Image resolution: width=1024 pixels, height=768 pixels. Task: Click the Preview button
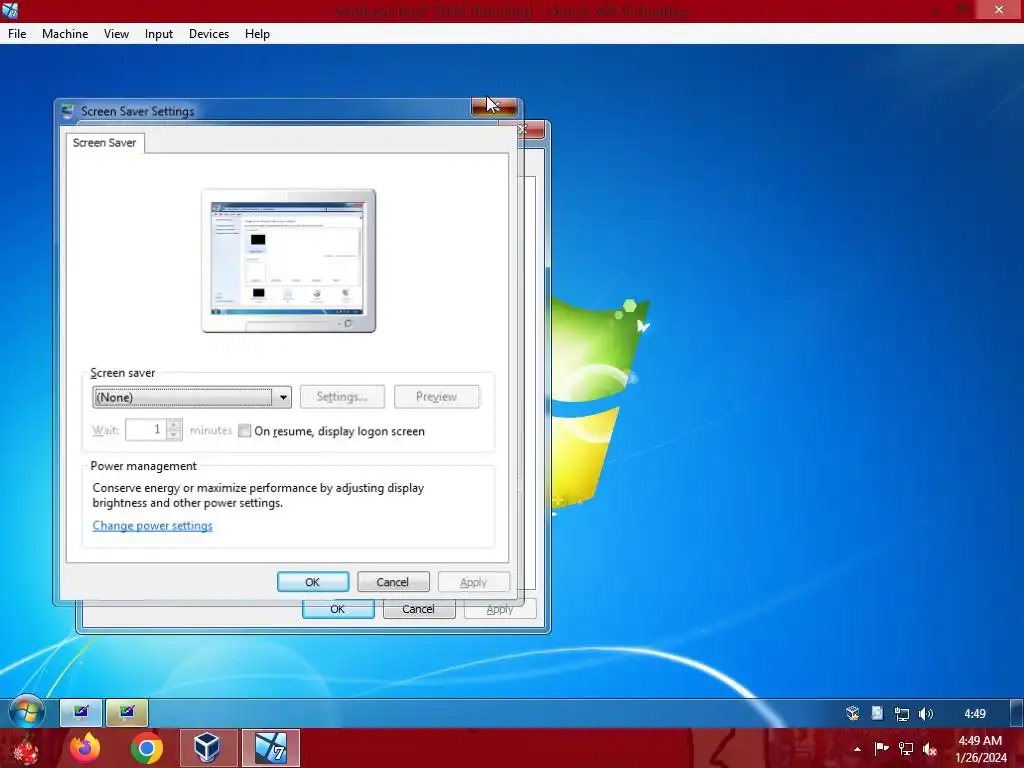point(437,397)
